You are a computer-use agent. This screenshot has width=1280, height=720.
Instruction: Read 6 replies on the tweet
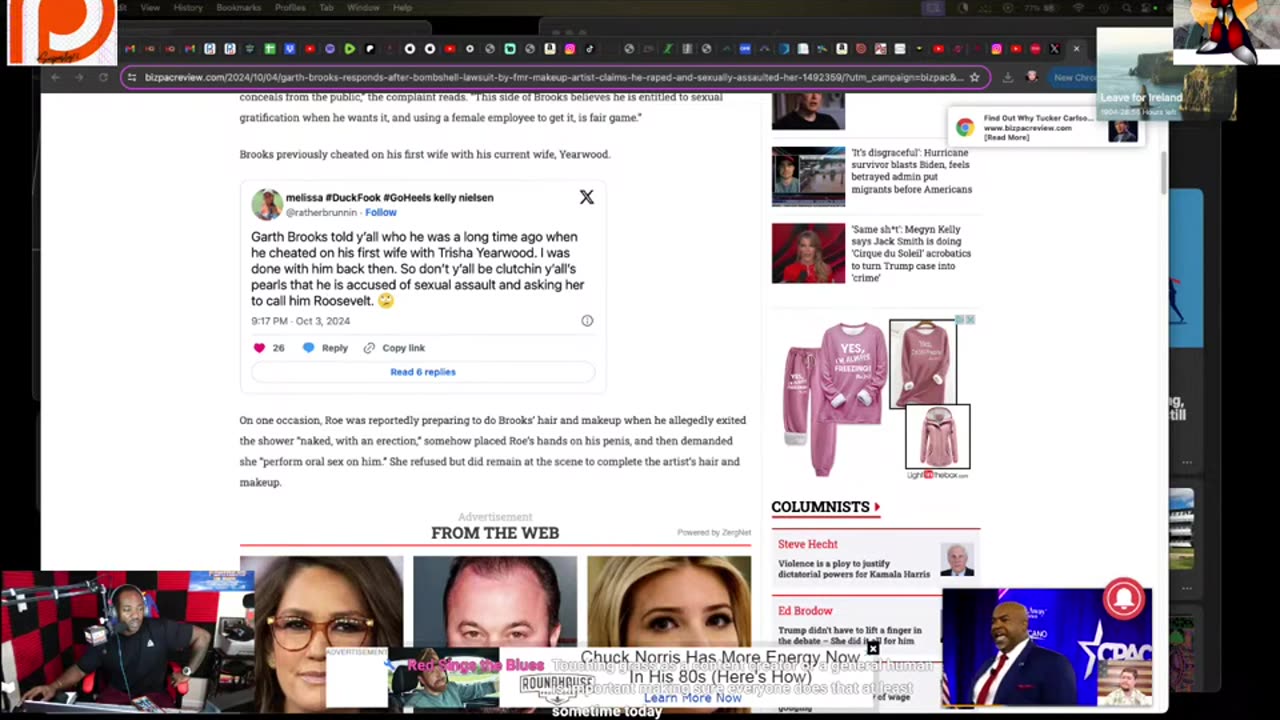pos(422,372)
